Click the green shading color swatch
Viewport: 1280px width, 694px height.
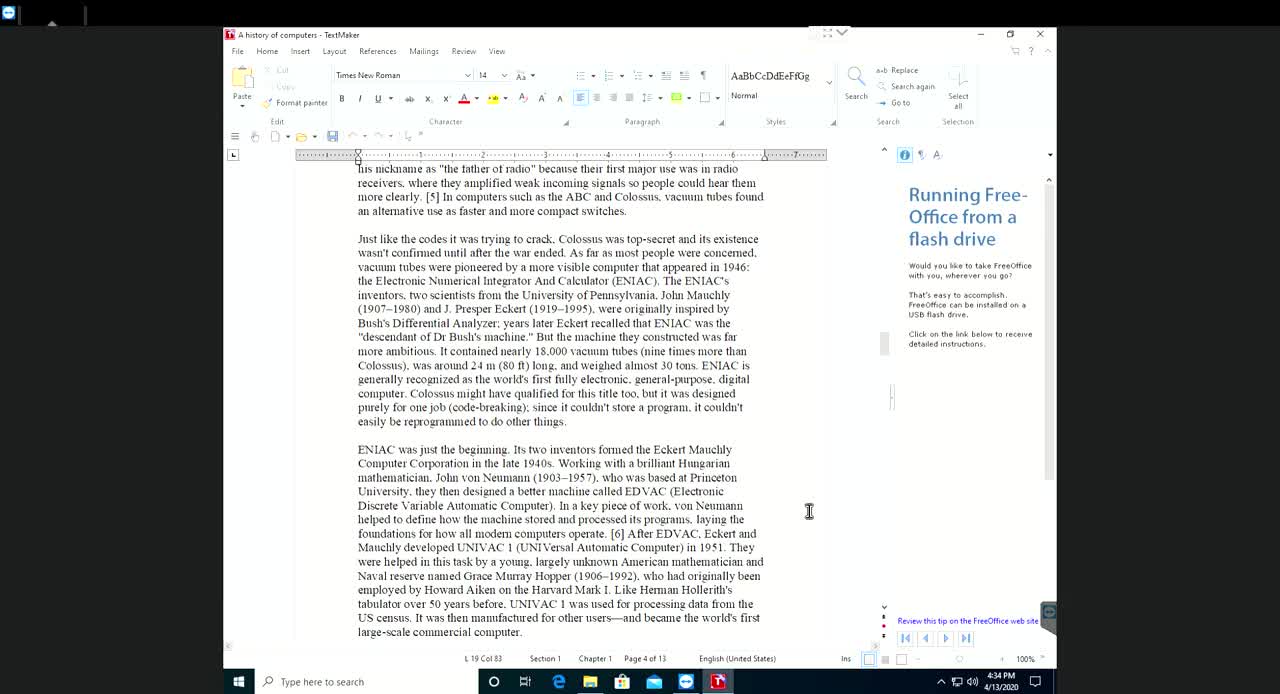[676, 98]
